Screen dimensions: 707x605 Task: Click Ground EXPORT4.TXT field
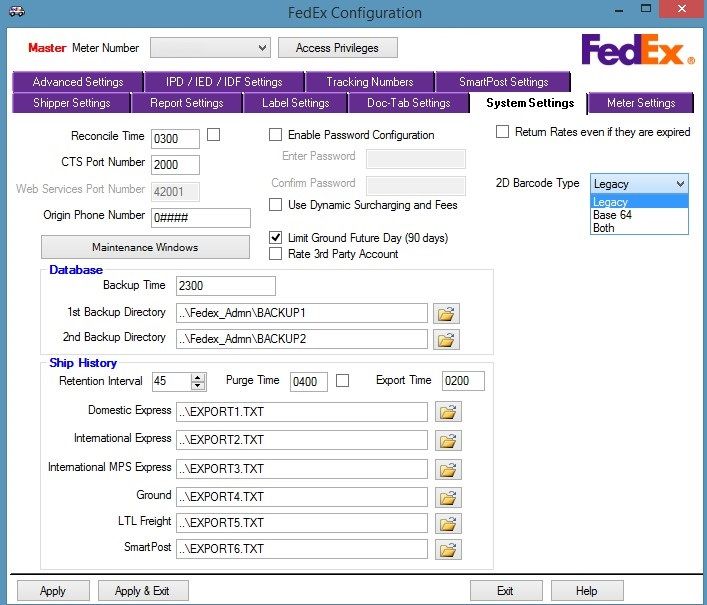302,496
